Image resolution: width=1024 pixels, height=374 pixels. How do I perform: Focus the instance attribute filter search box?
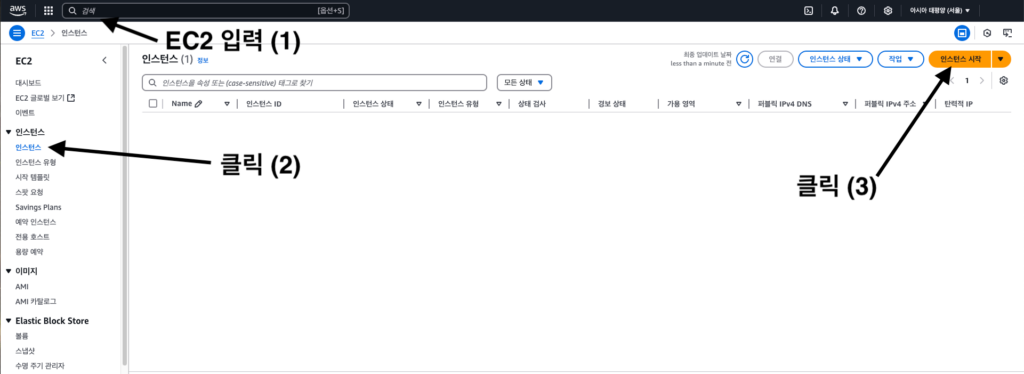[x=315, y=82]
